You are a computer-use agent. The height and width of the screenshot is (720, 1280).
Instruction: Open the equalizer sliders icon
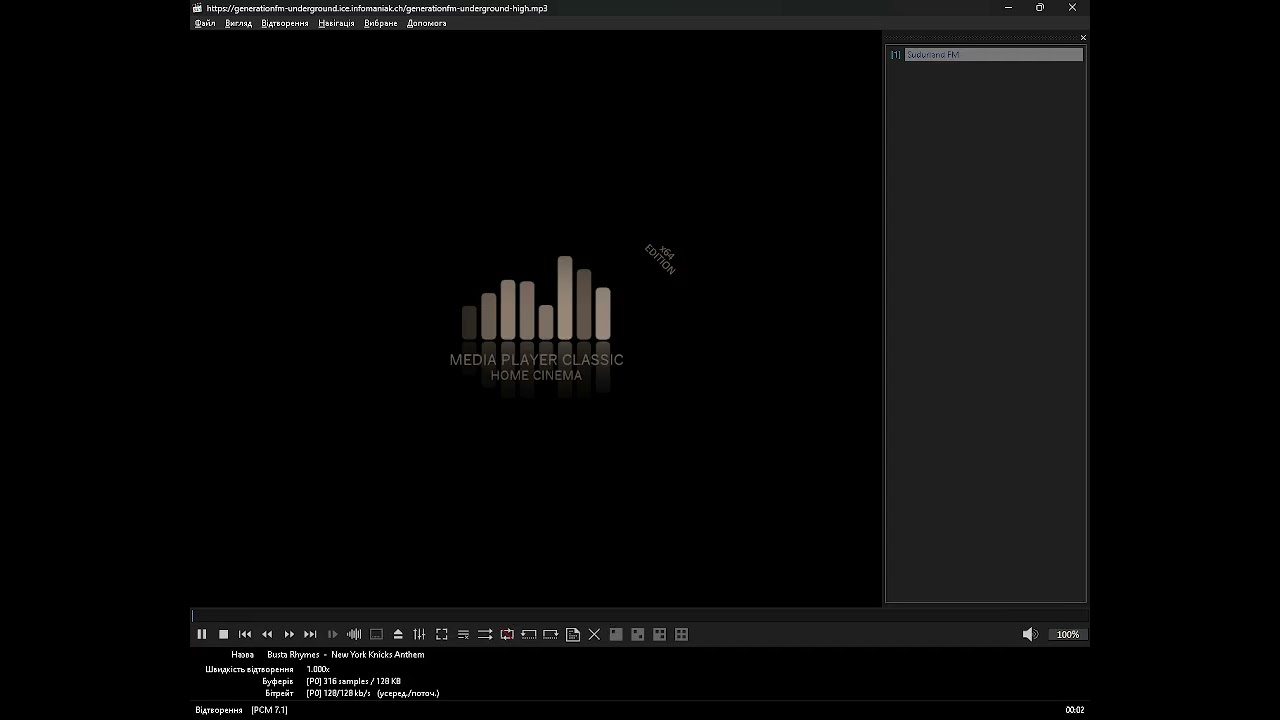coord(420,634)
